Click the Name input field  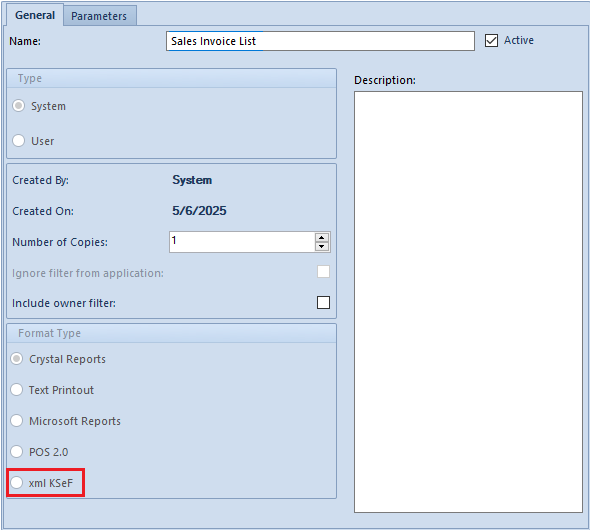pyautogui.click(x=320, y=41)
